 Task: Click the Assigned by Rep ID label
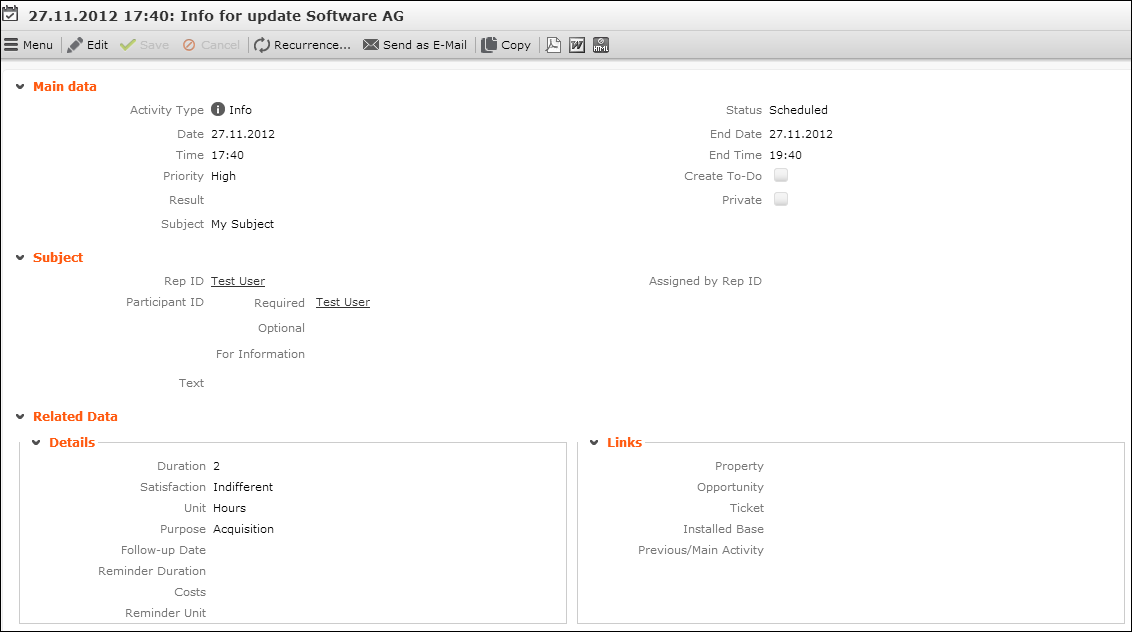tap(705, 281)
